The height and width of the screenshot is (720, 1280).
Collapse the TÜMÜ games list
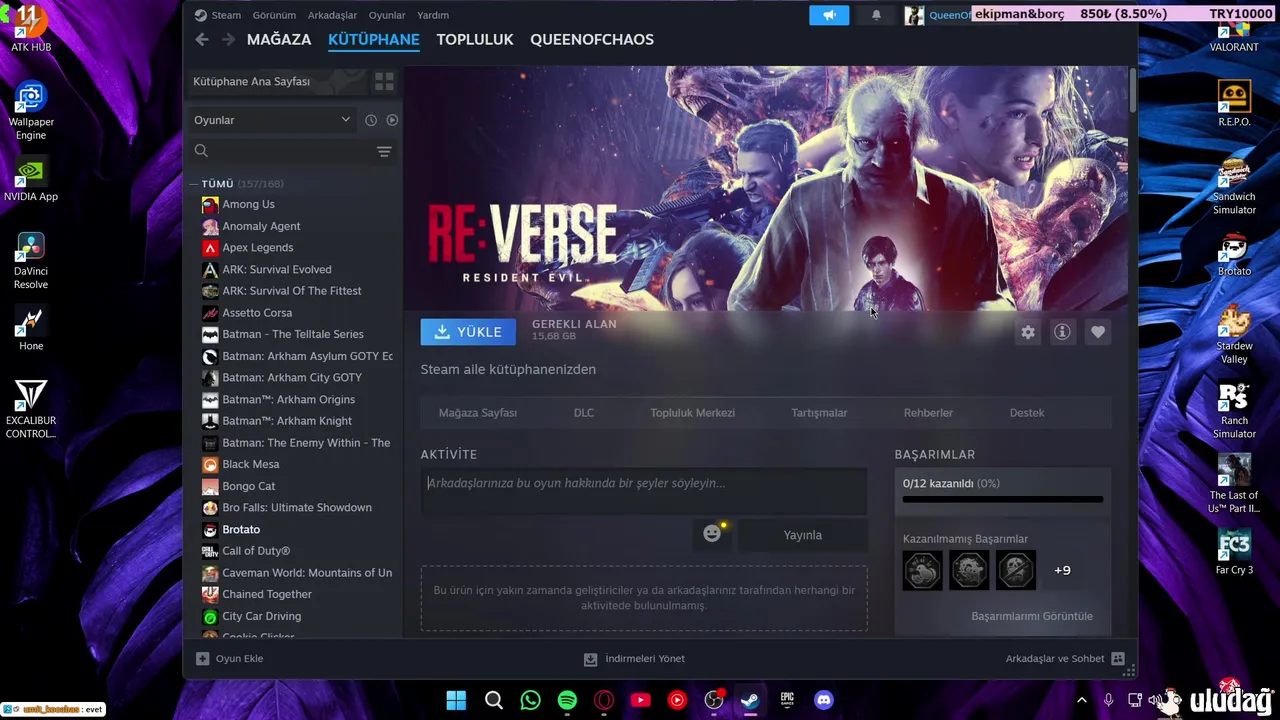(194, 184)
